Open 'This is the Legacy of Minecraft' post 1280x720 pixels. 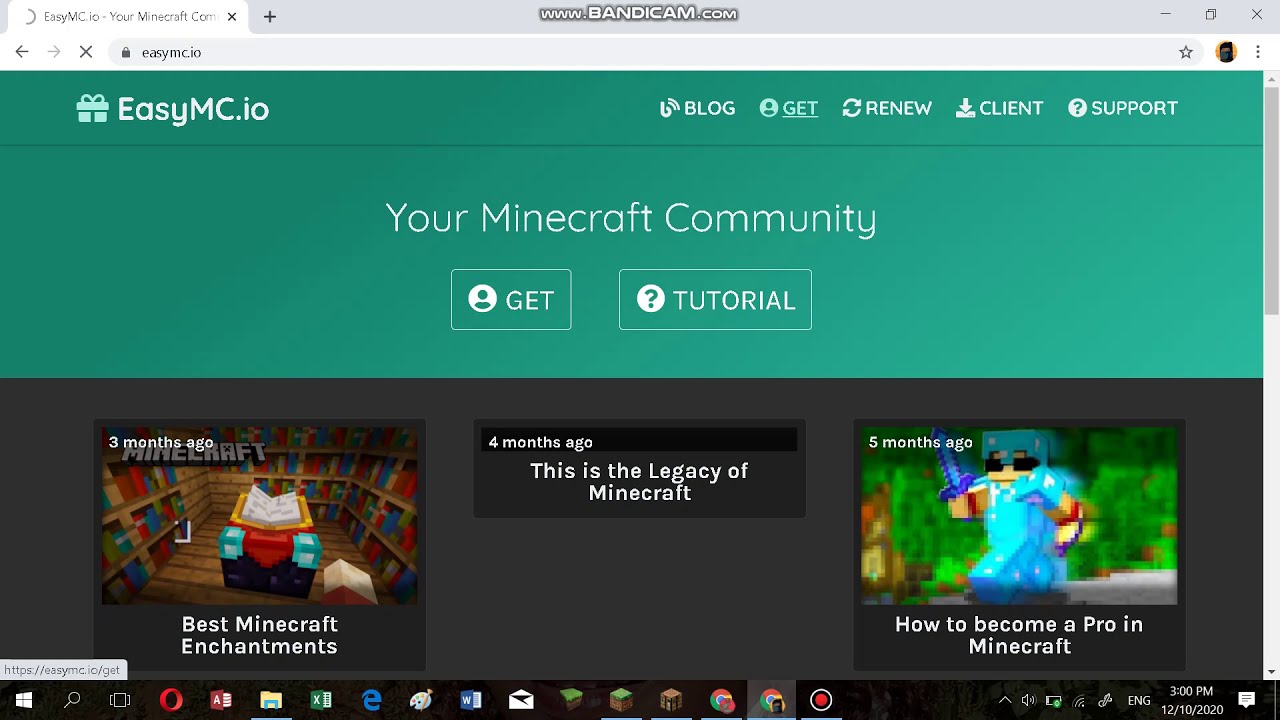(639, 481)
